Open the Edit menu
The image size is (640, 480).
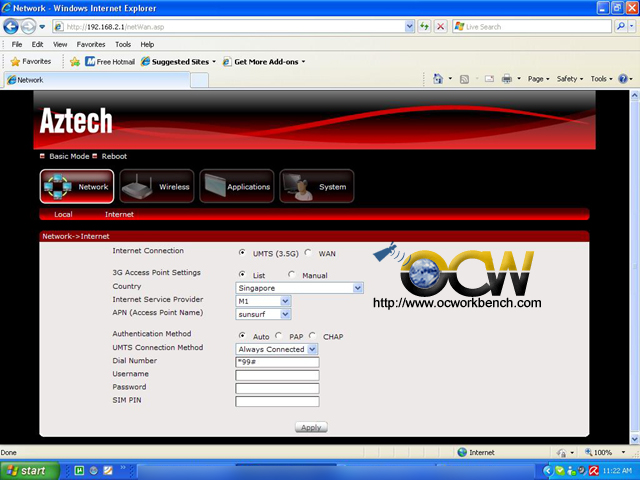tap(38, 44)
